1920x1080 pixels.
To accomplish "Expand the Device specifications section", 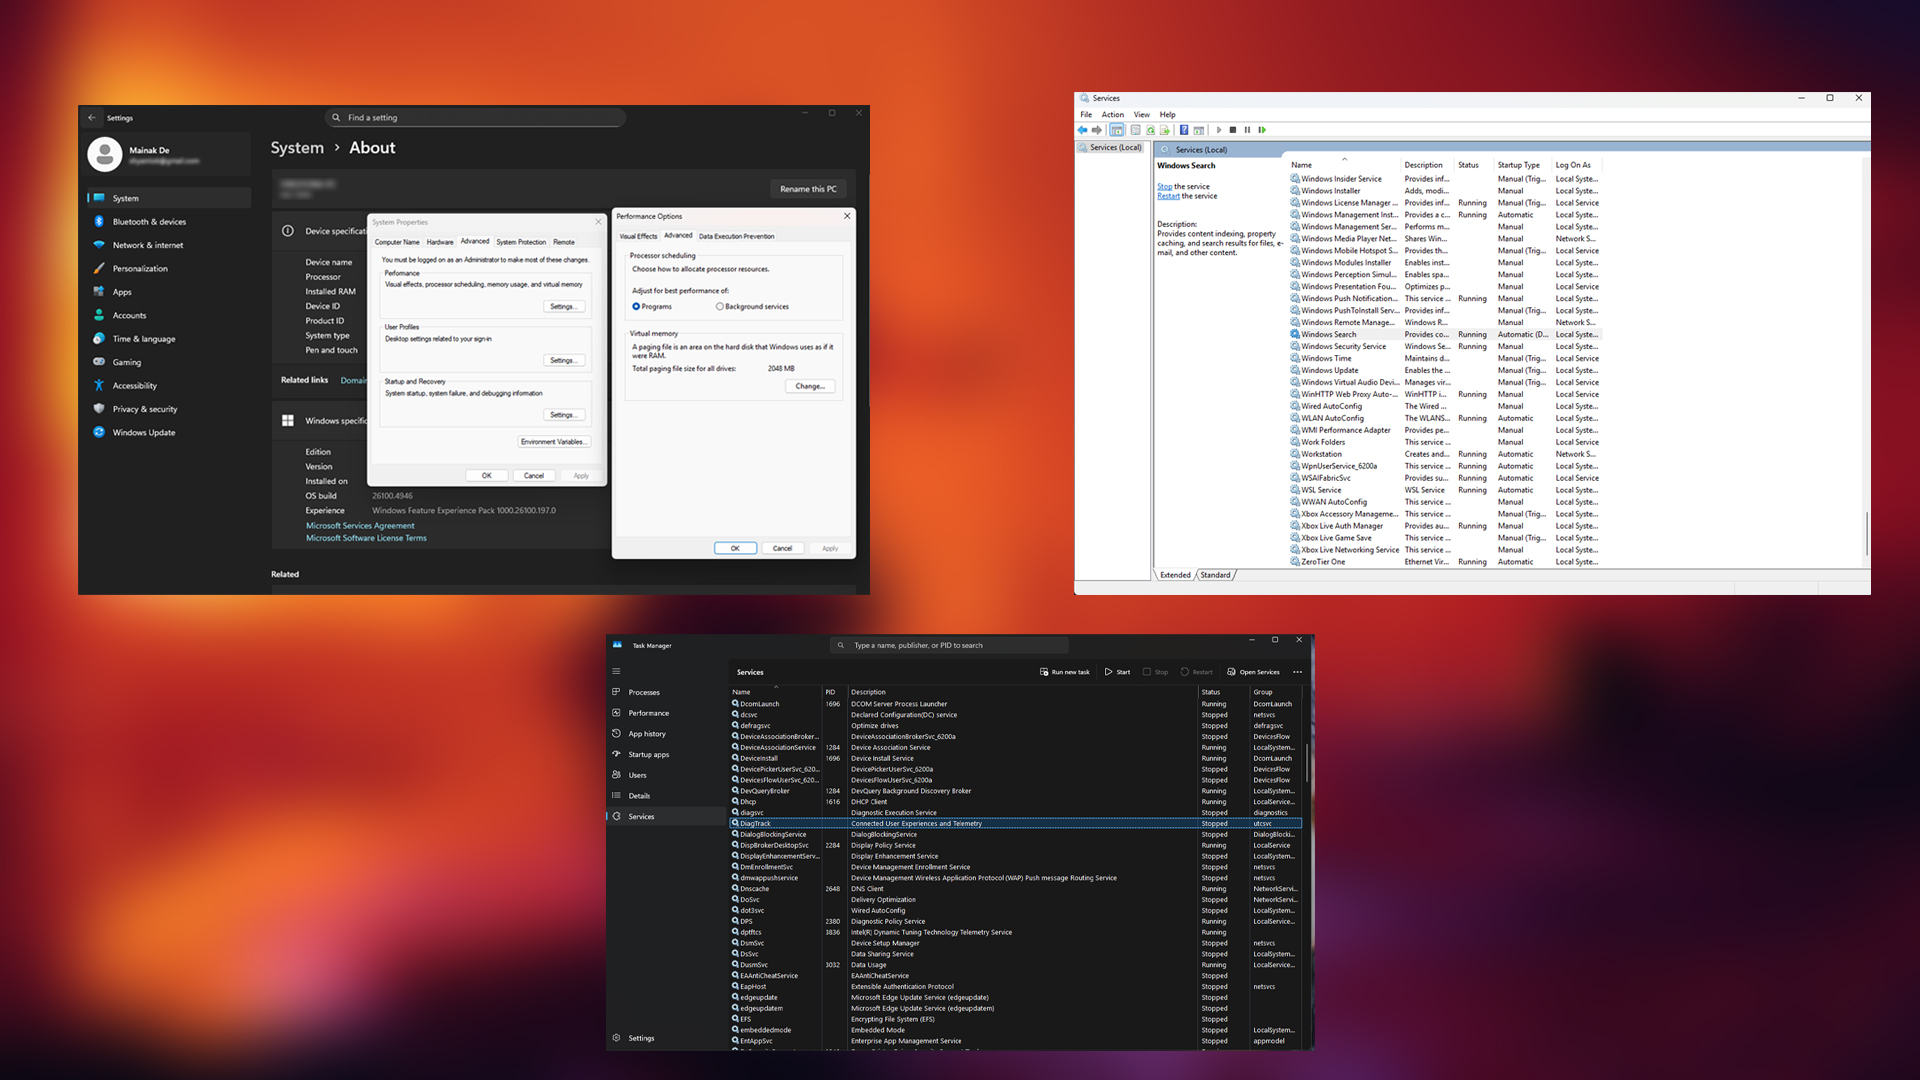I will click(322, 231).
